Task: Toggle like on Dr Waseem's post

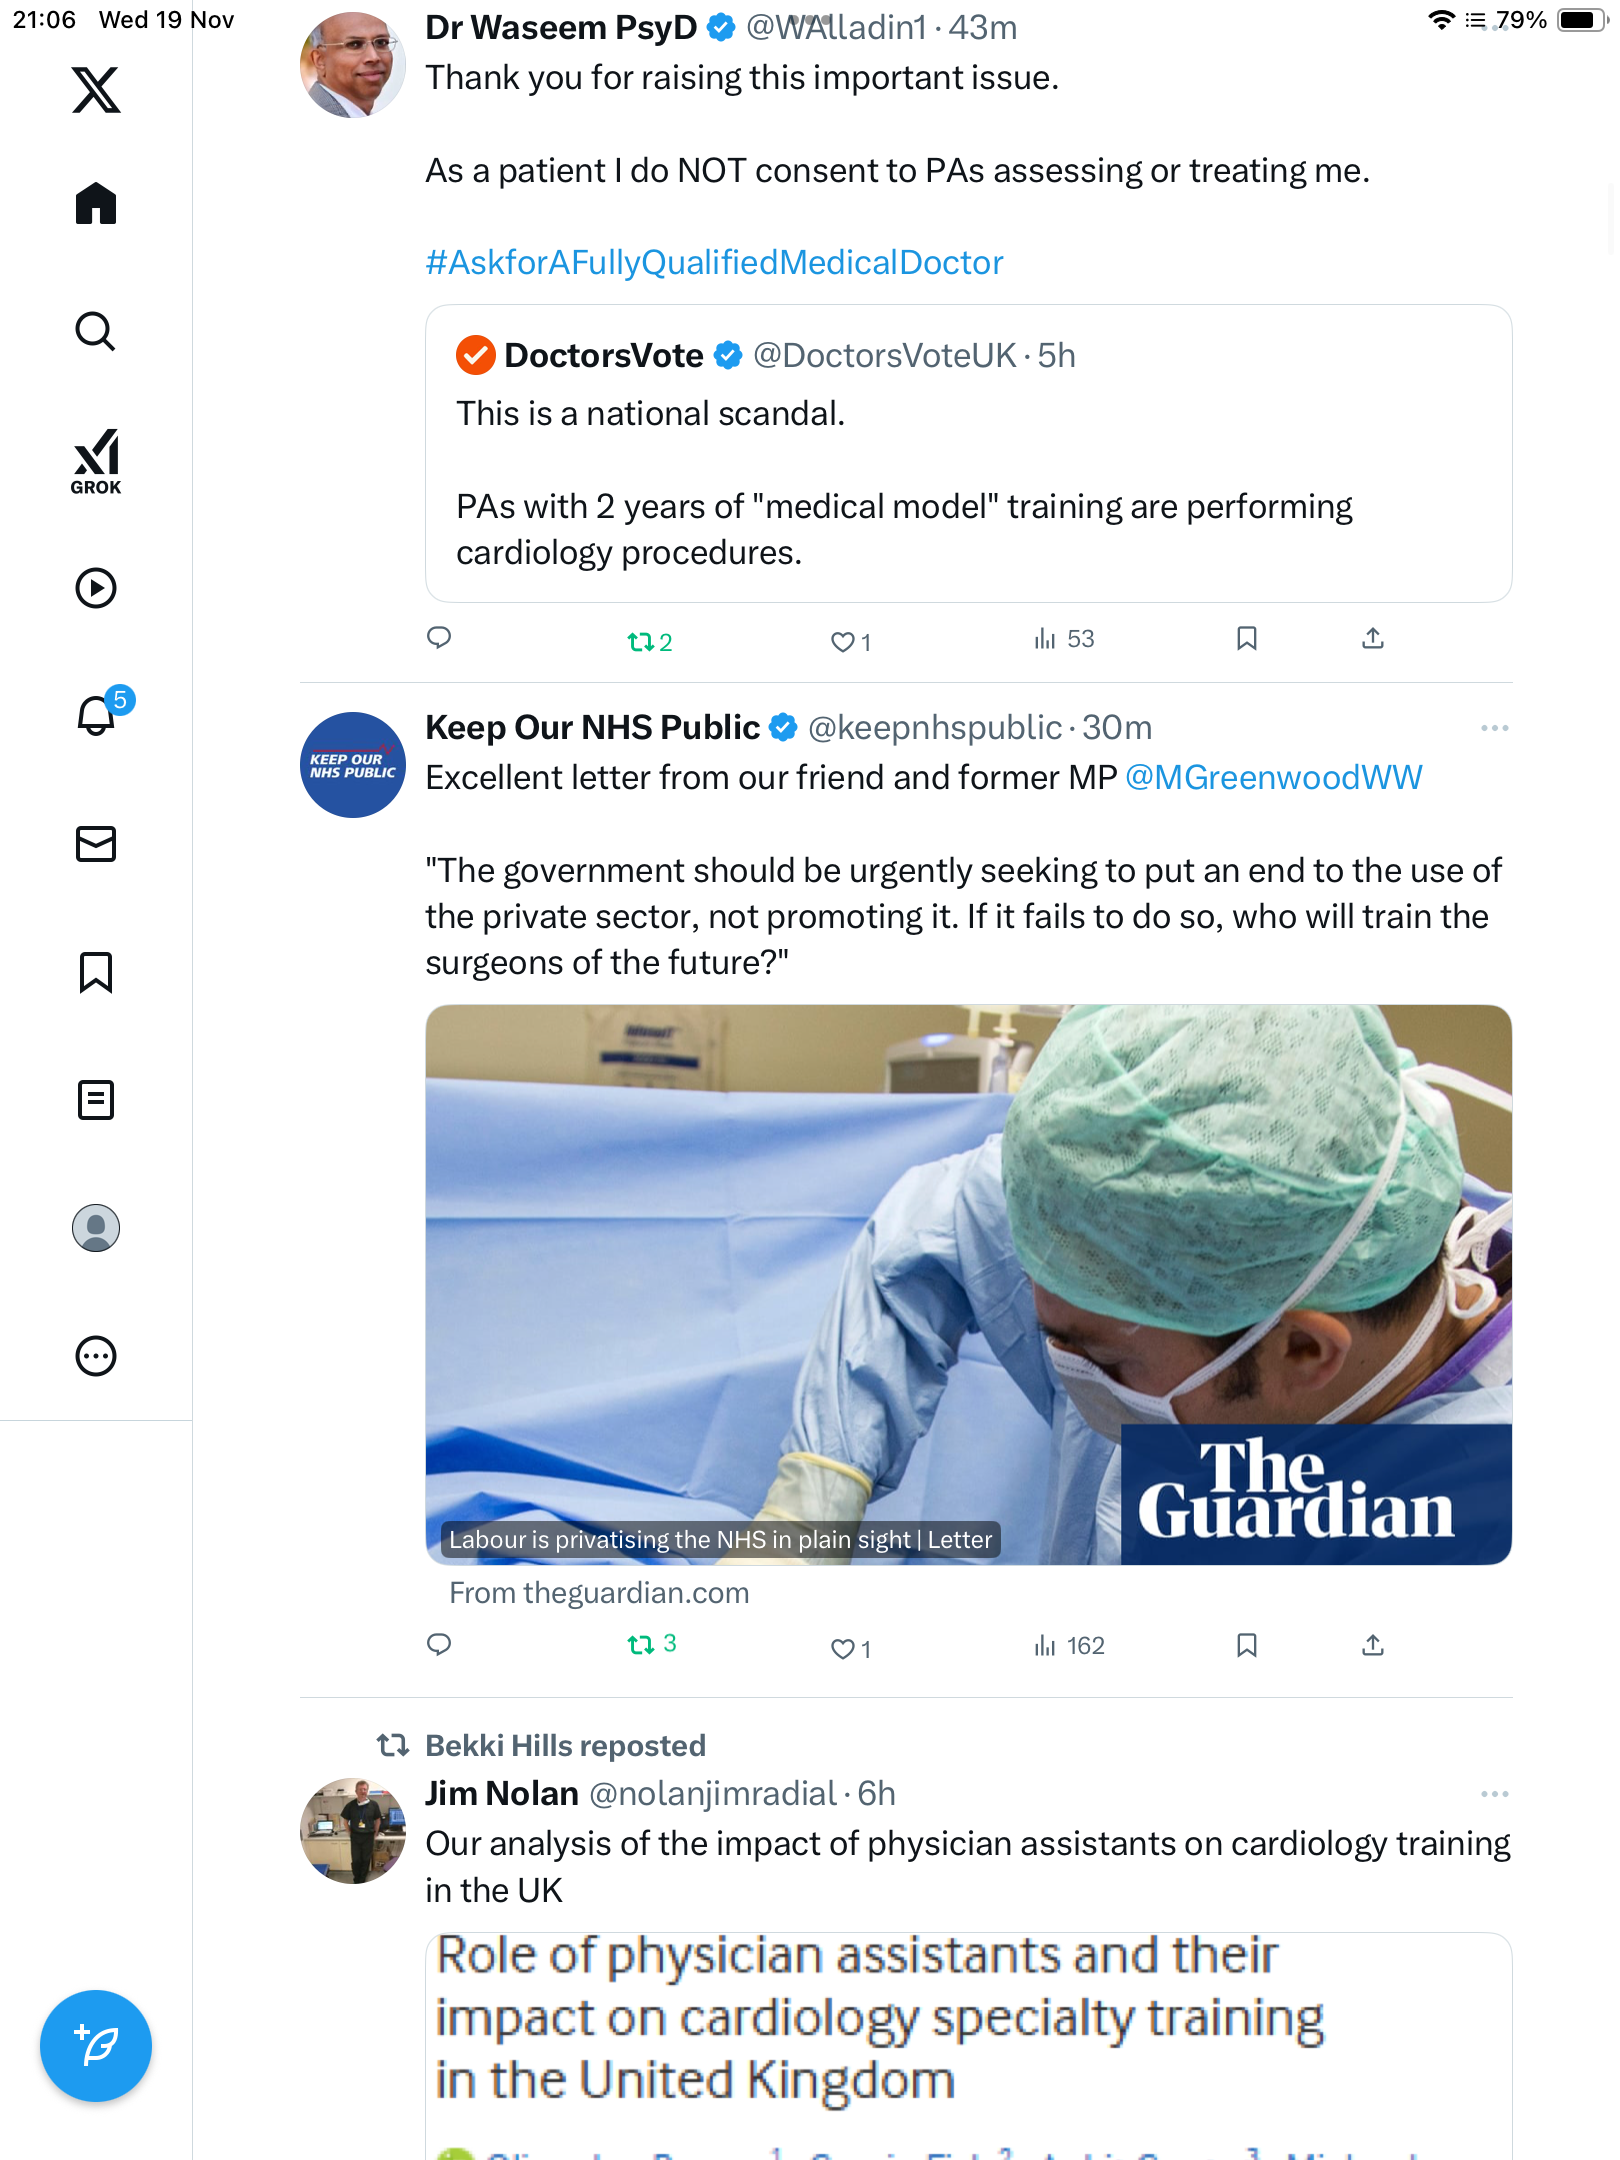Action: 843,642
